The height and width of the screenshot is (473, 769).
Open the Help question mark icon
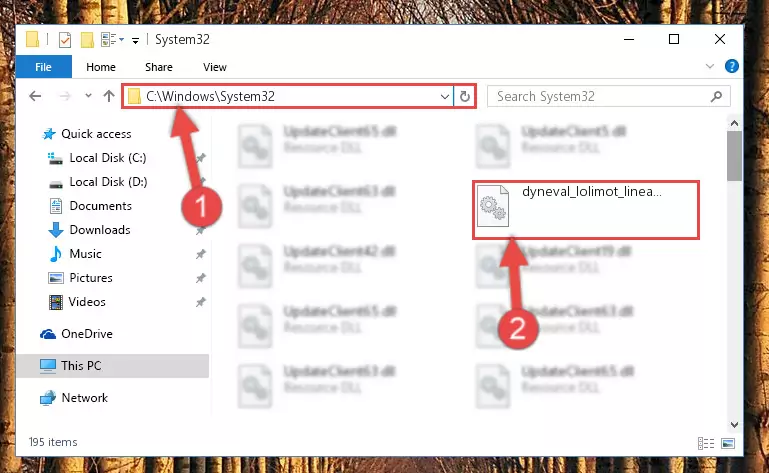pyautogui.click(x=731, y=66)
